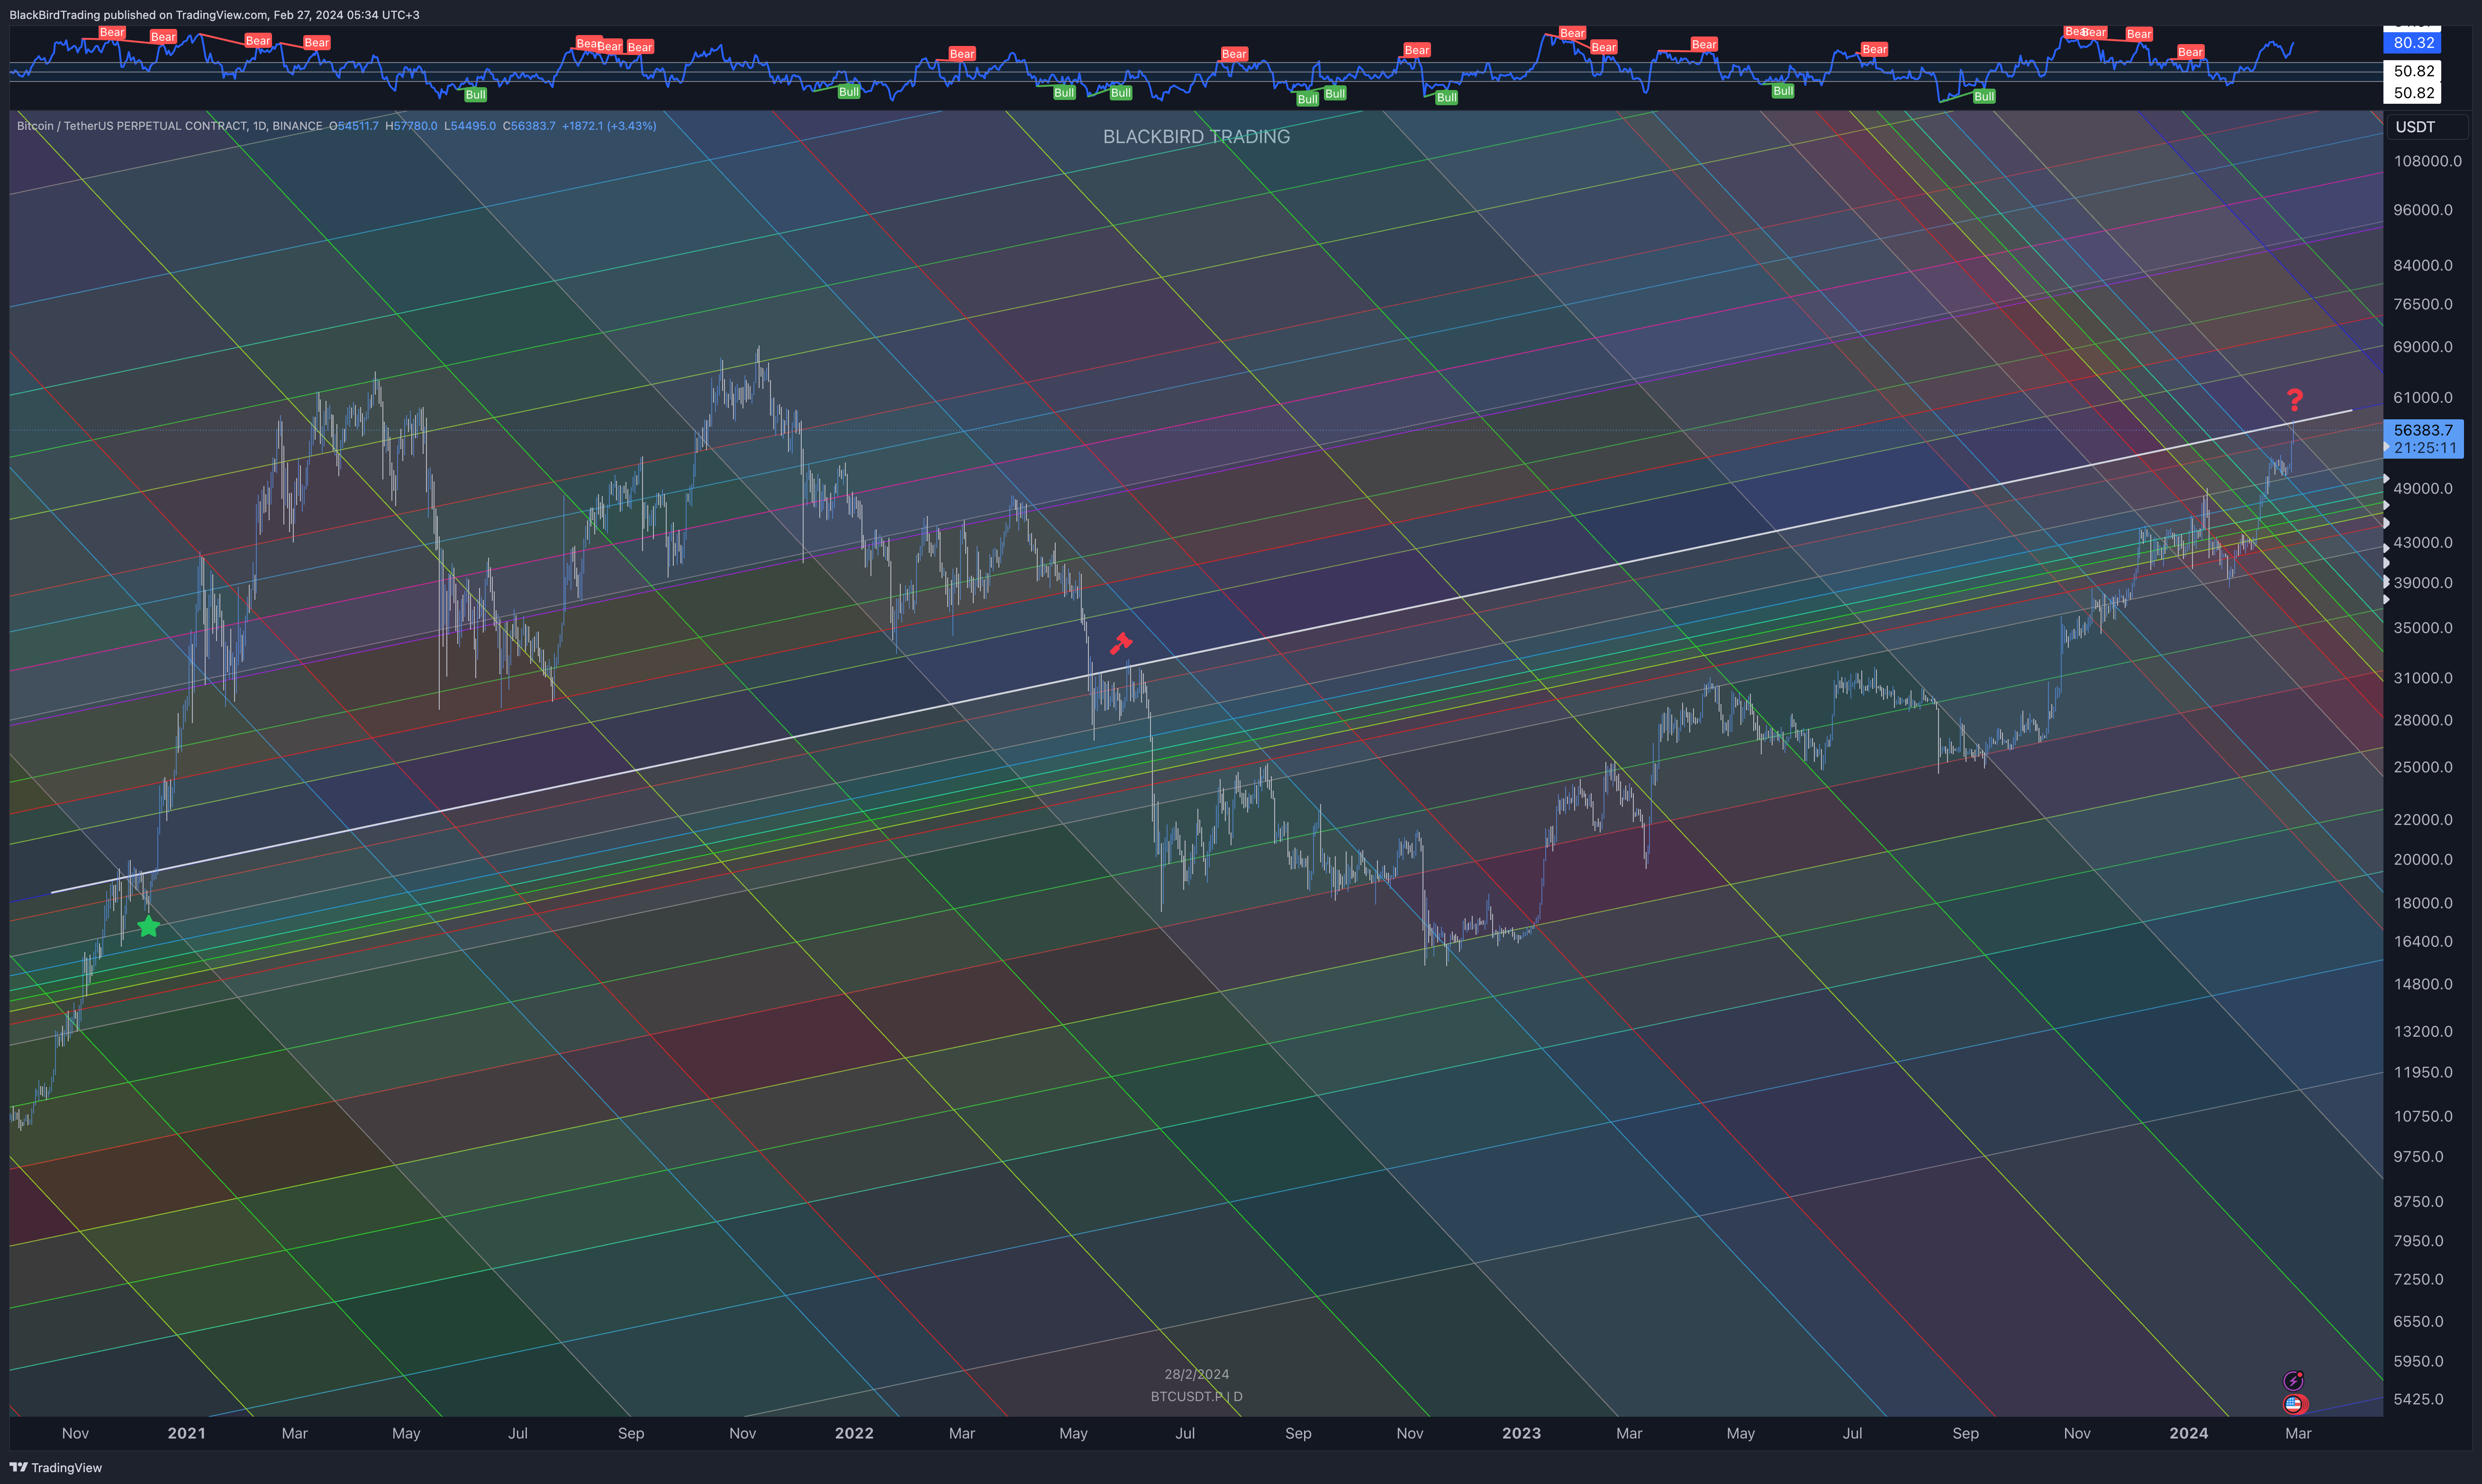2482x1484 pixels.
Task: Click the red hammer icon on the chart
Action: (1121, 643)
